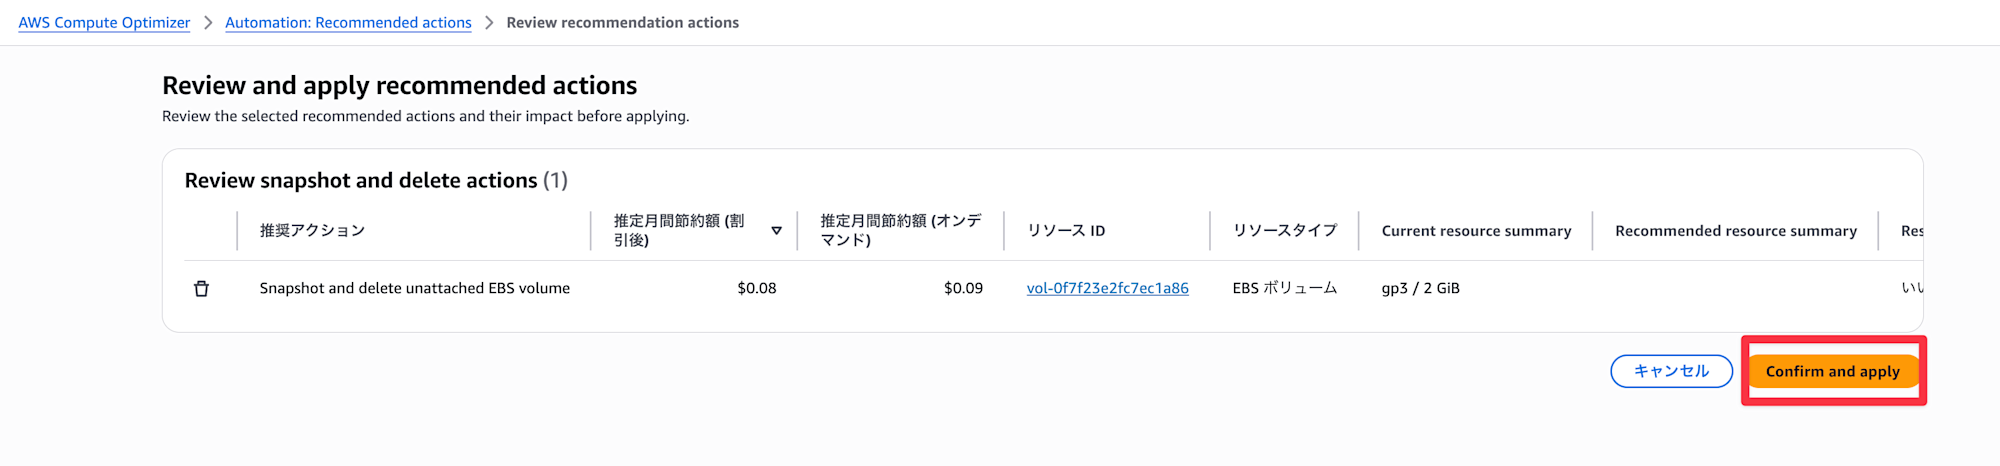Click Confirm and apply
This screenshot has height=466, width=2000.
pos(1832,371)
